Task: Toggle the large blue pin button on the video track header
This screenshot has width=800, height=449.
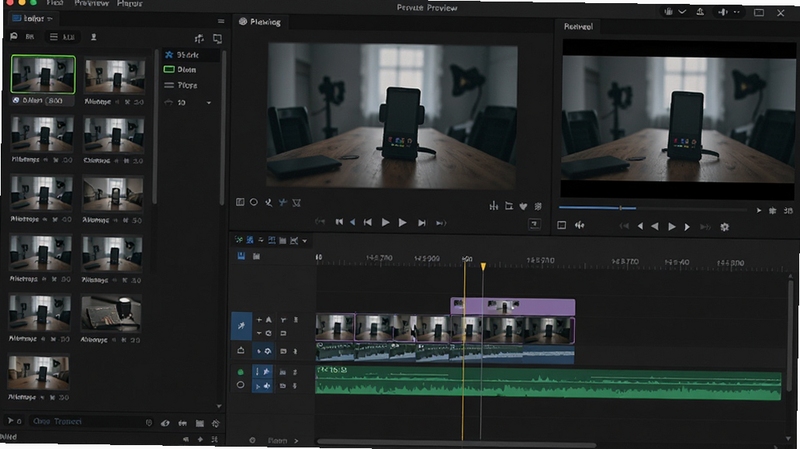Action: [241, 326]
